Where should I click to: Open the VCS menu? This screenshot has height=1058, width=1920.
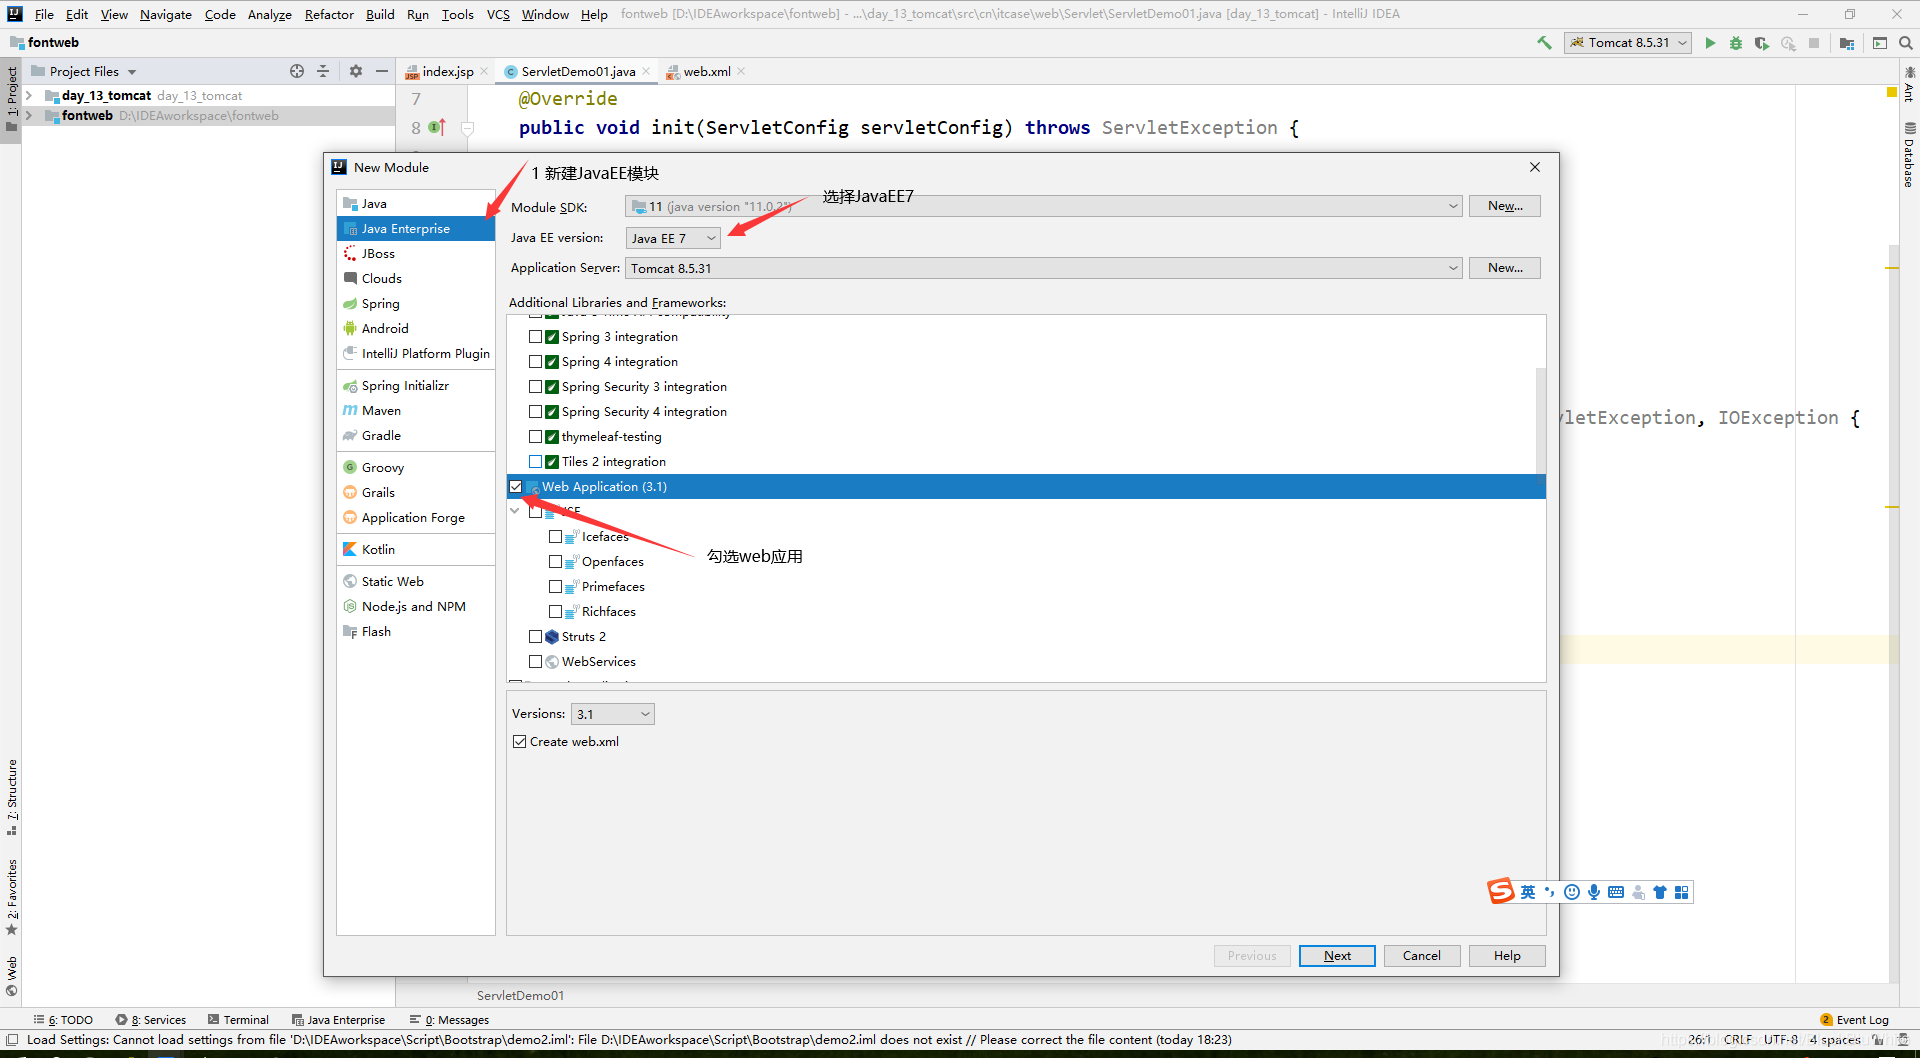point(498,14)
